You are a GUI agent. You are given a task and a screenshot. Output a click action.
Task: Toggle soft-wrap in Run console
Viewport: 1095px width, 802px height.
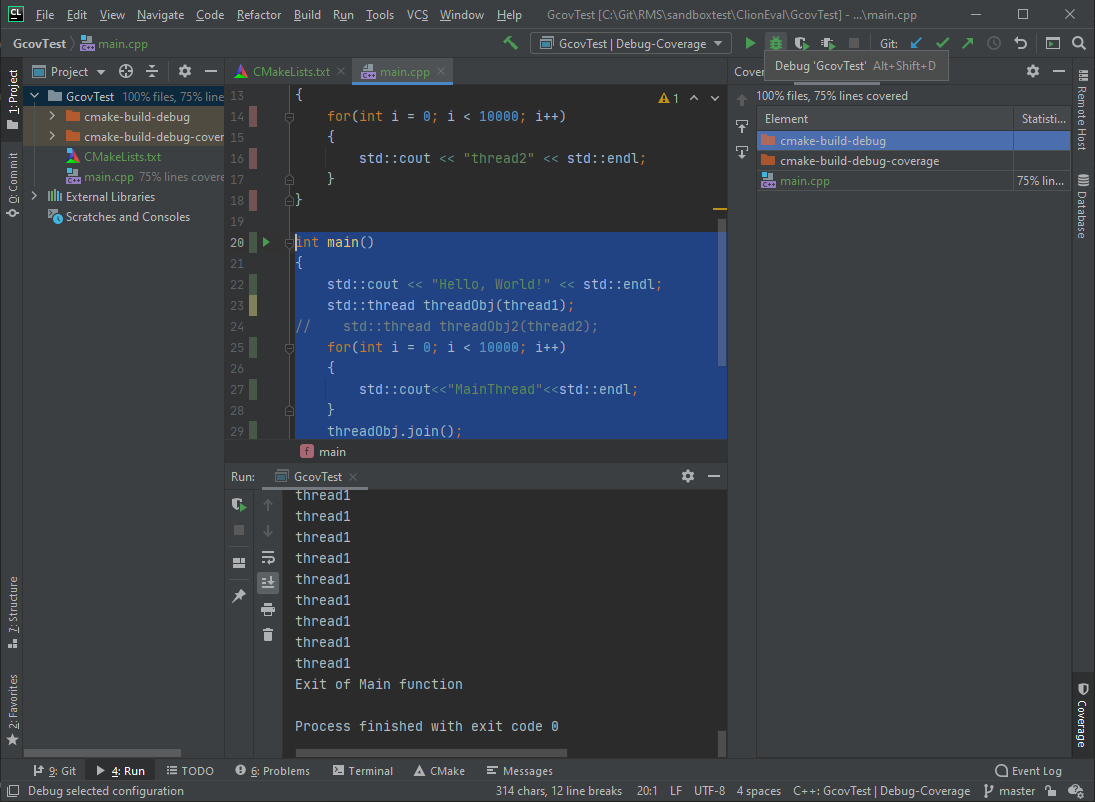point(268,557)
